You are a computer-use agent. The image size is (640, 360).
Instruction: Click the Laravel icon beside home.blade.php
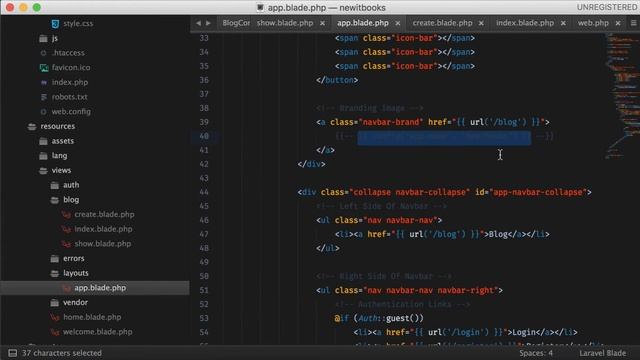[55, 318]
